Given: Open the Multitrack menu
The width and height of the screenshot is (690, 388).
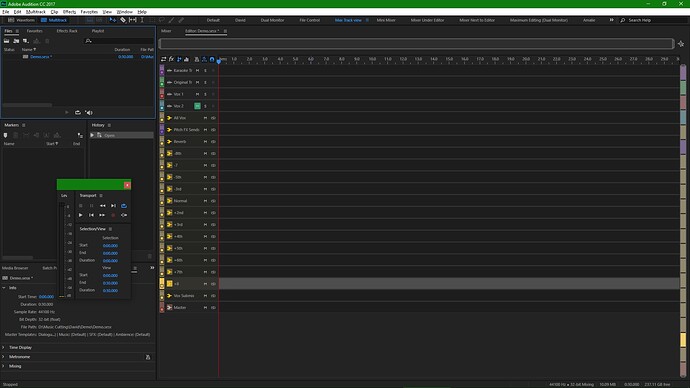Looking at the screenshot, I should pos(36,12).
